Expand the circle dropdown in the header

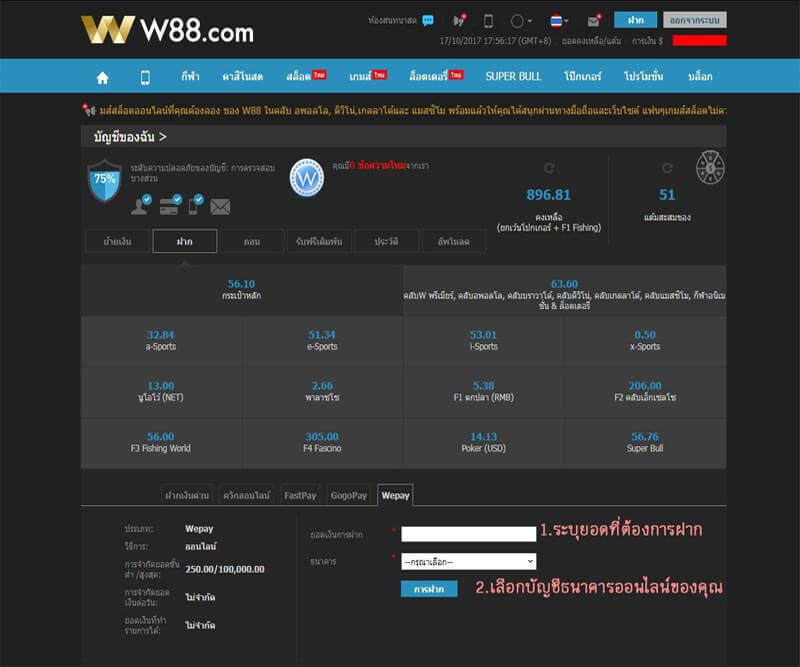(521, 21)
